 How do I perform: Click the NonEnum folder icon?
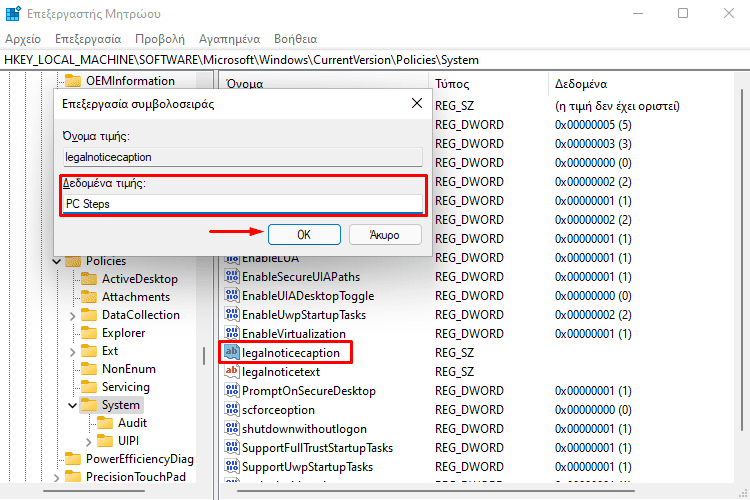[89, 368]
